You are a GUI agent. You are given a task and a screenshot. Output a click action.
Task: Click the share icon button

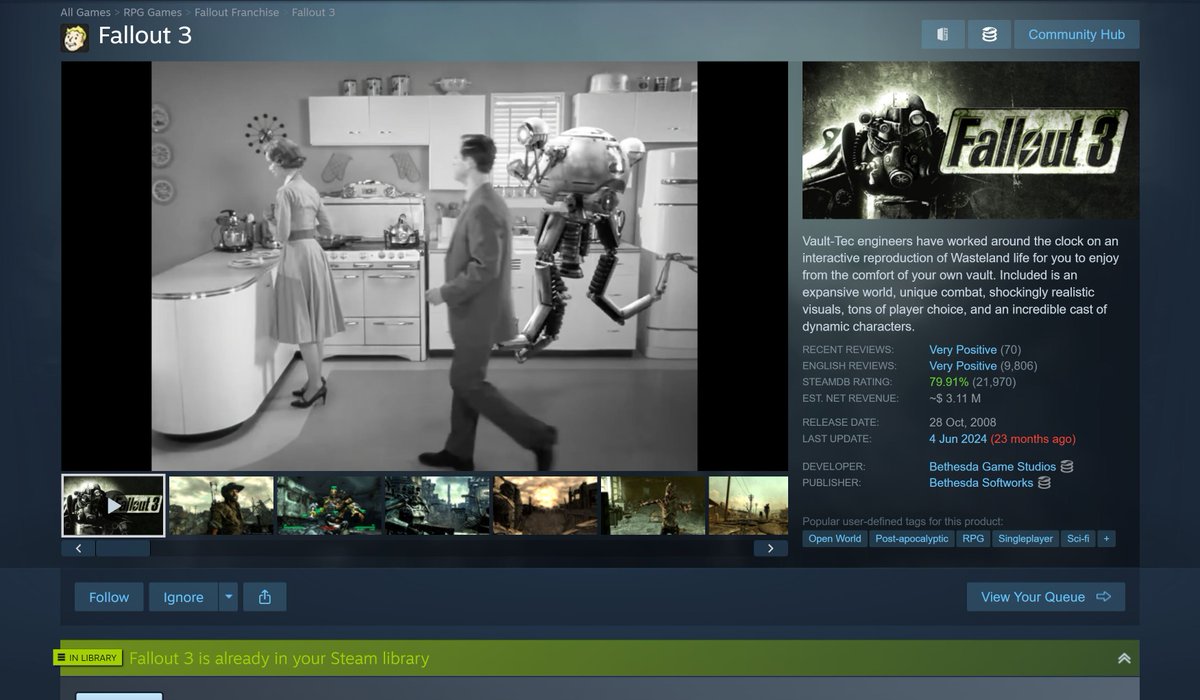click(x=265, y=597)
